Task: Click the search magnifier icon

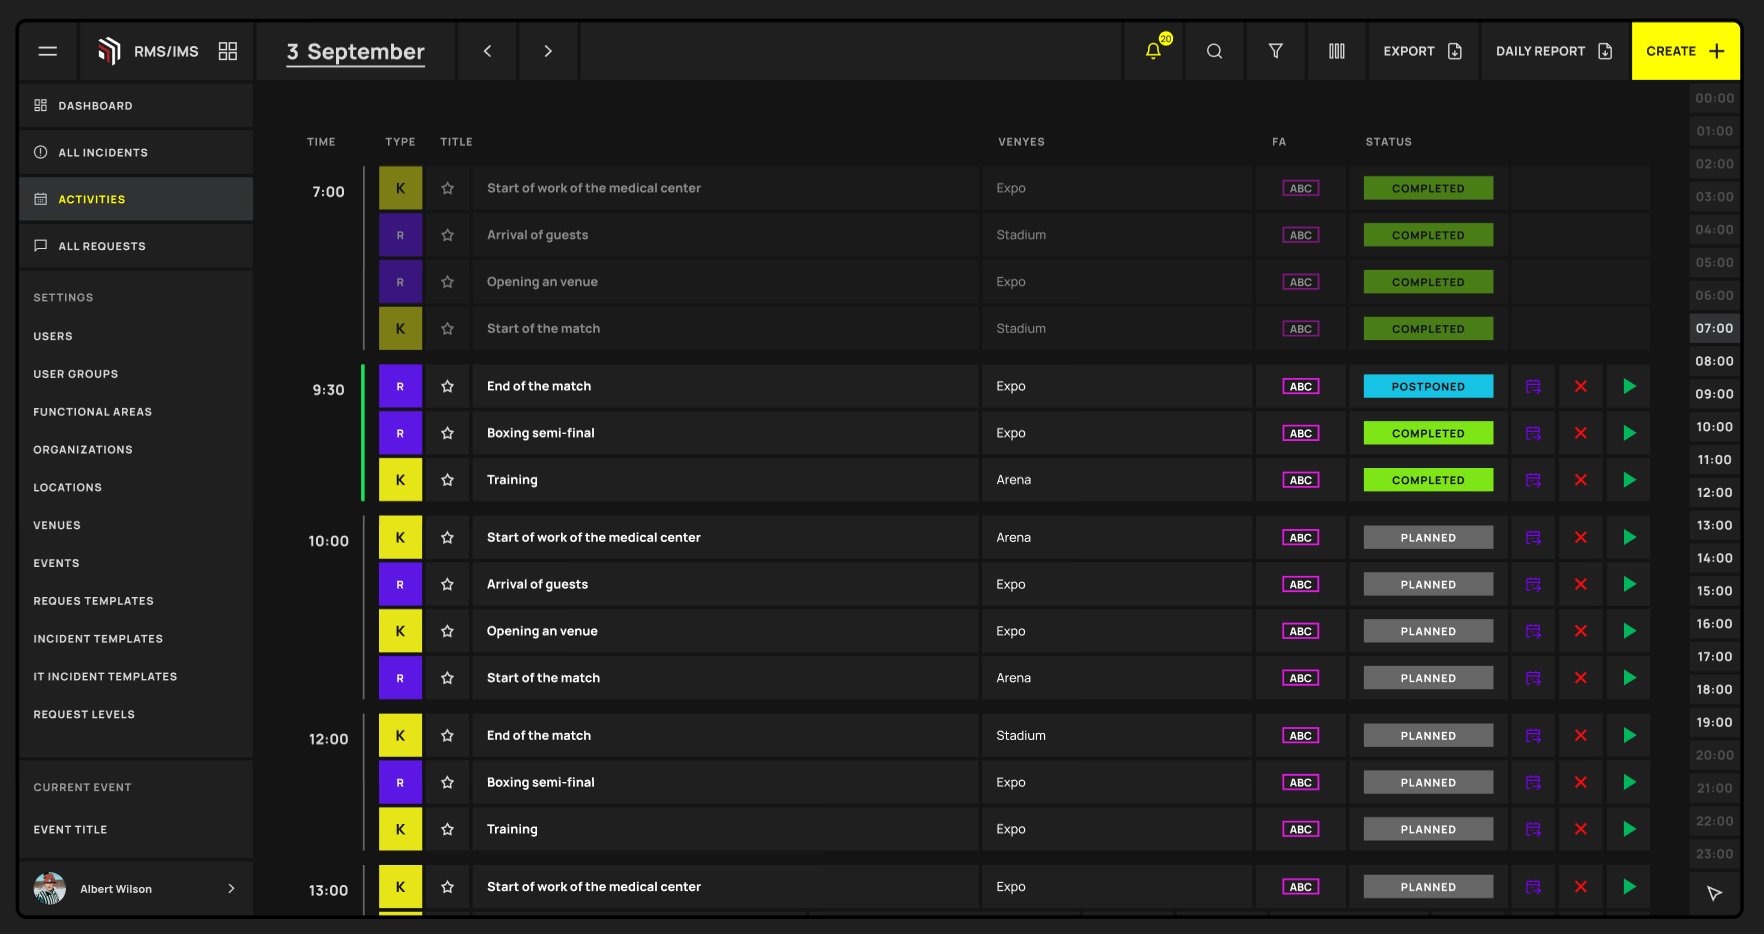Action: point(1214,51)
